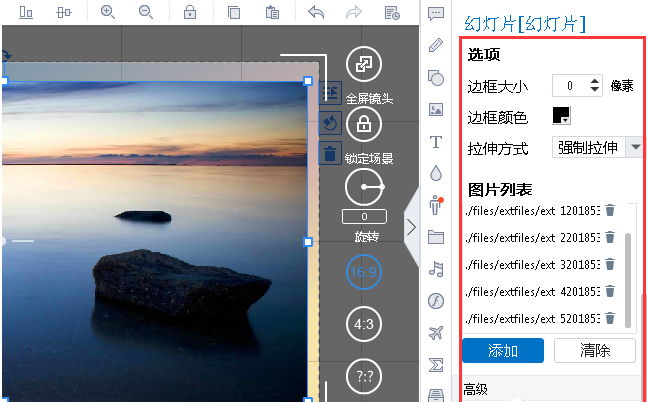Viewport: 647px width, 402px height.
Task: Delete image ext 420185 with its trash icon
Action: pos(610,291)
